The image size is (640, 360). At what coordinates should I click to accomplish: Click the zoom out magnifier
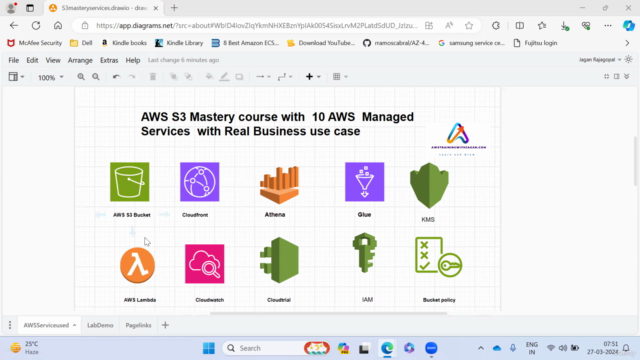coord(96,77)
